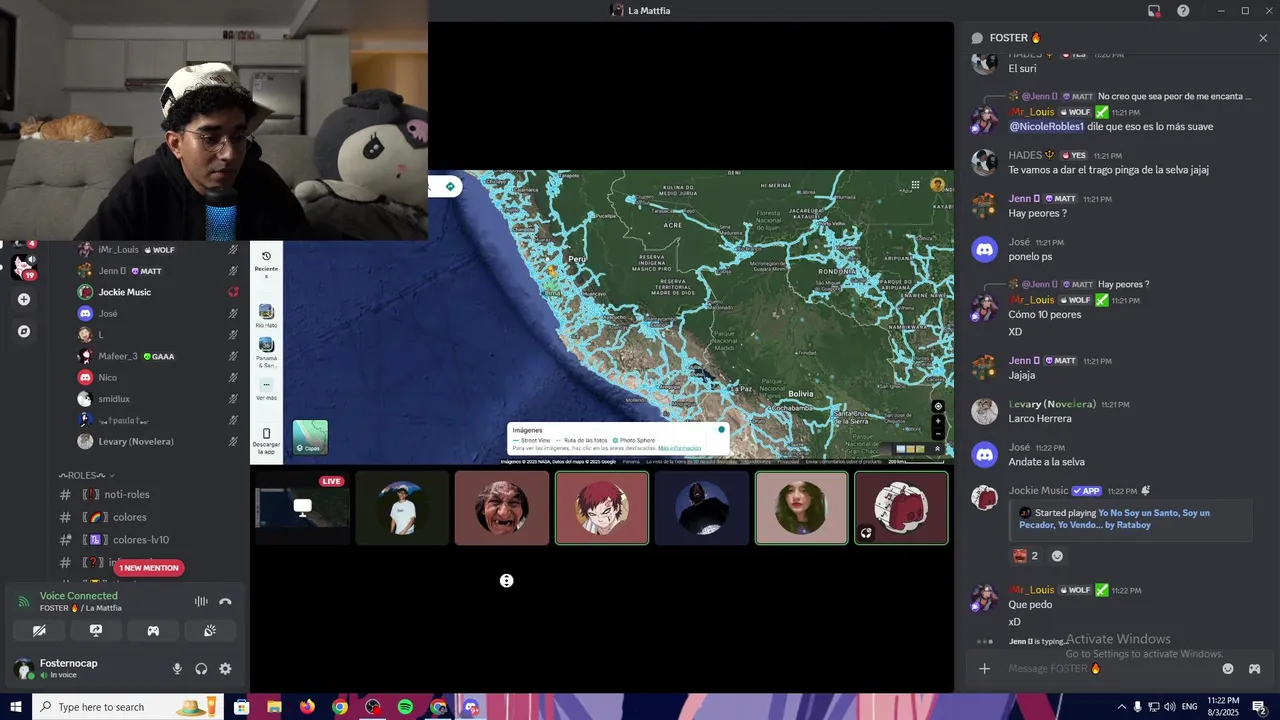Open the Google account avatar on map
The height and width of the screenshot is (720, 1280).
pos(937,185)
